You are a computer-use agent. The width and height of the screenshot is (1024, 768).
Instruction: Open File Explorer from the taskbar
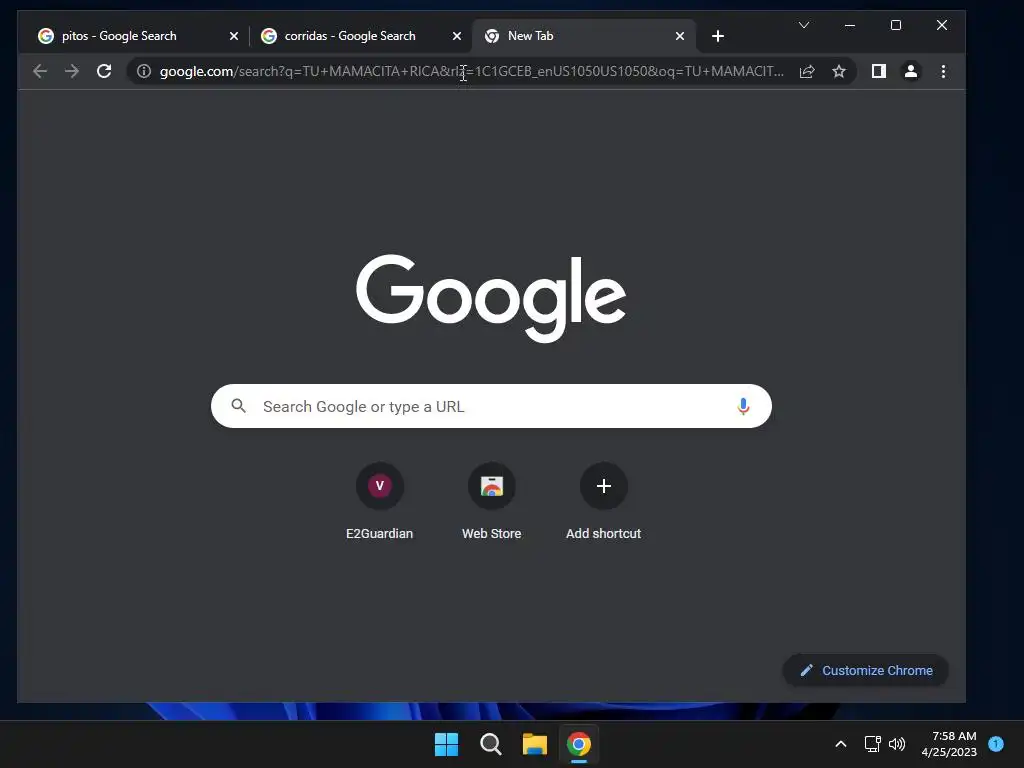(535, 744)
